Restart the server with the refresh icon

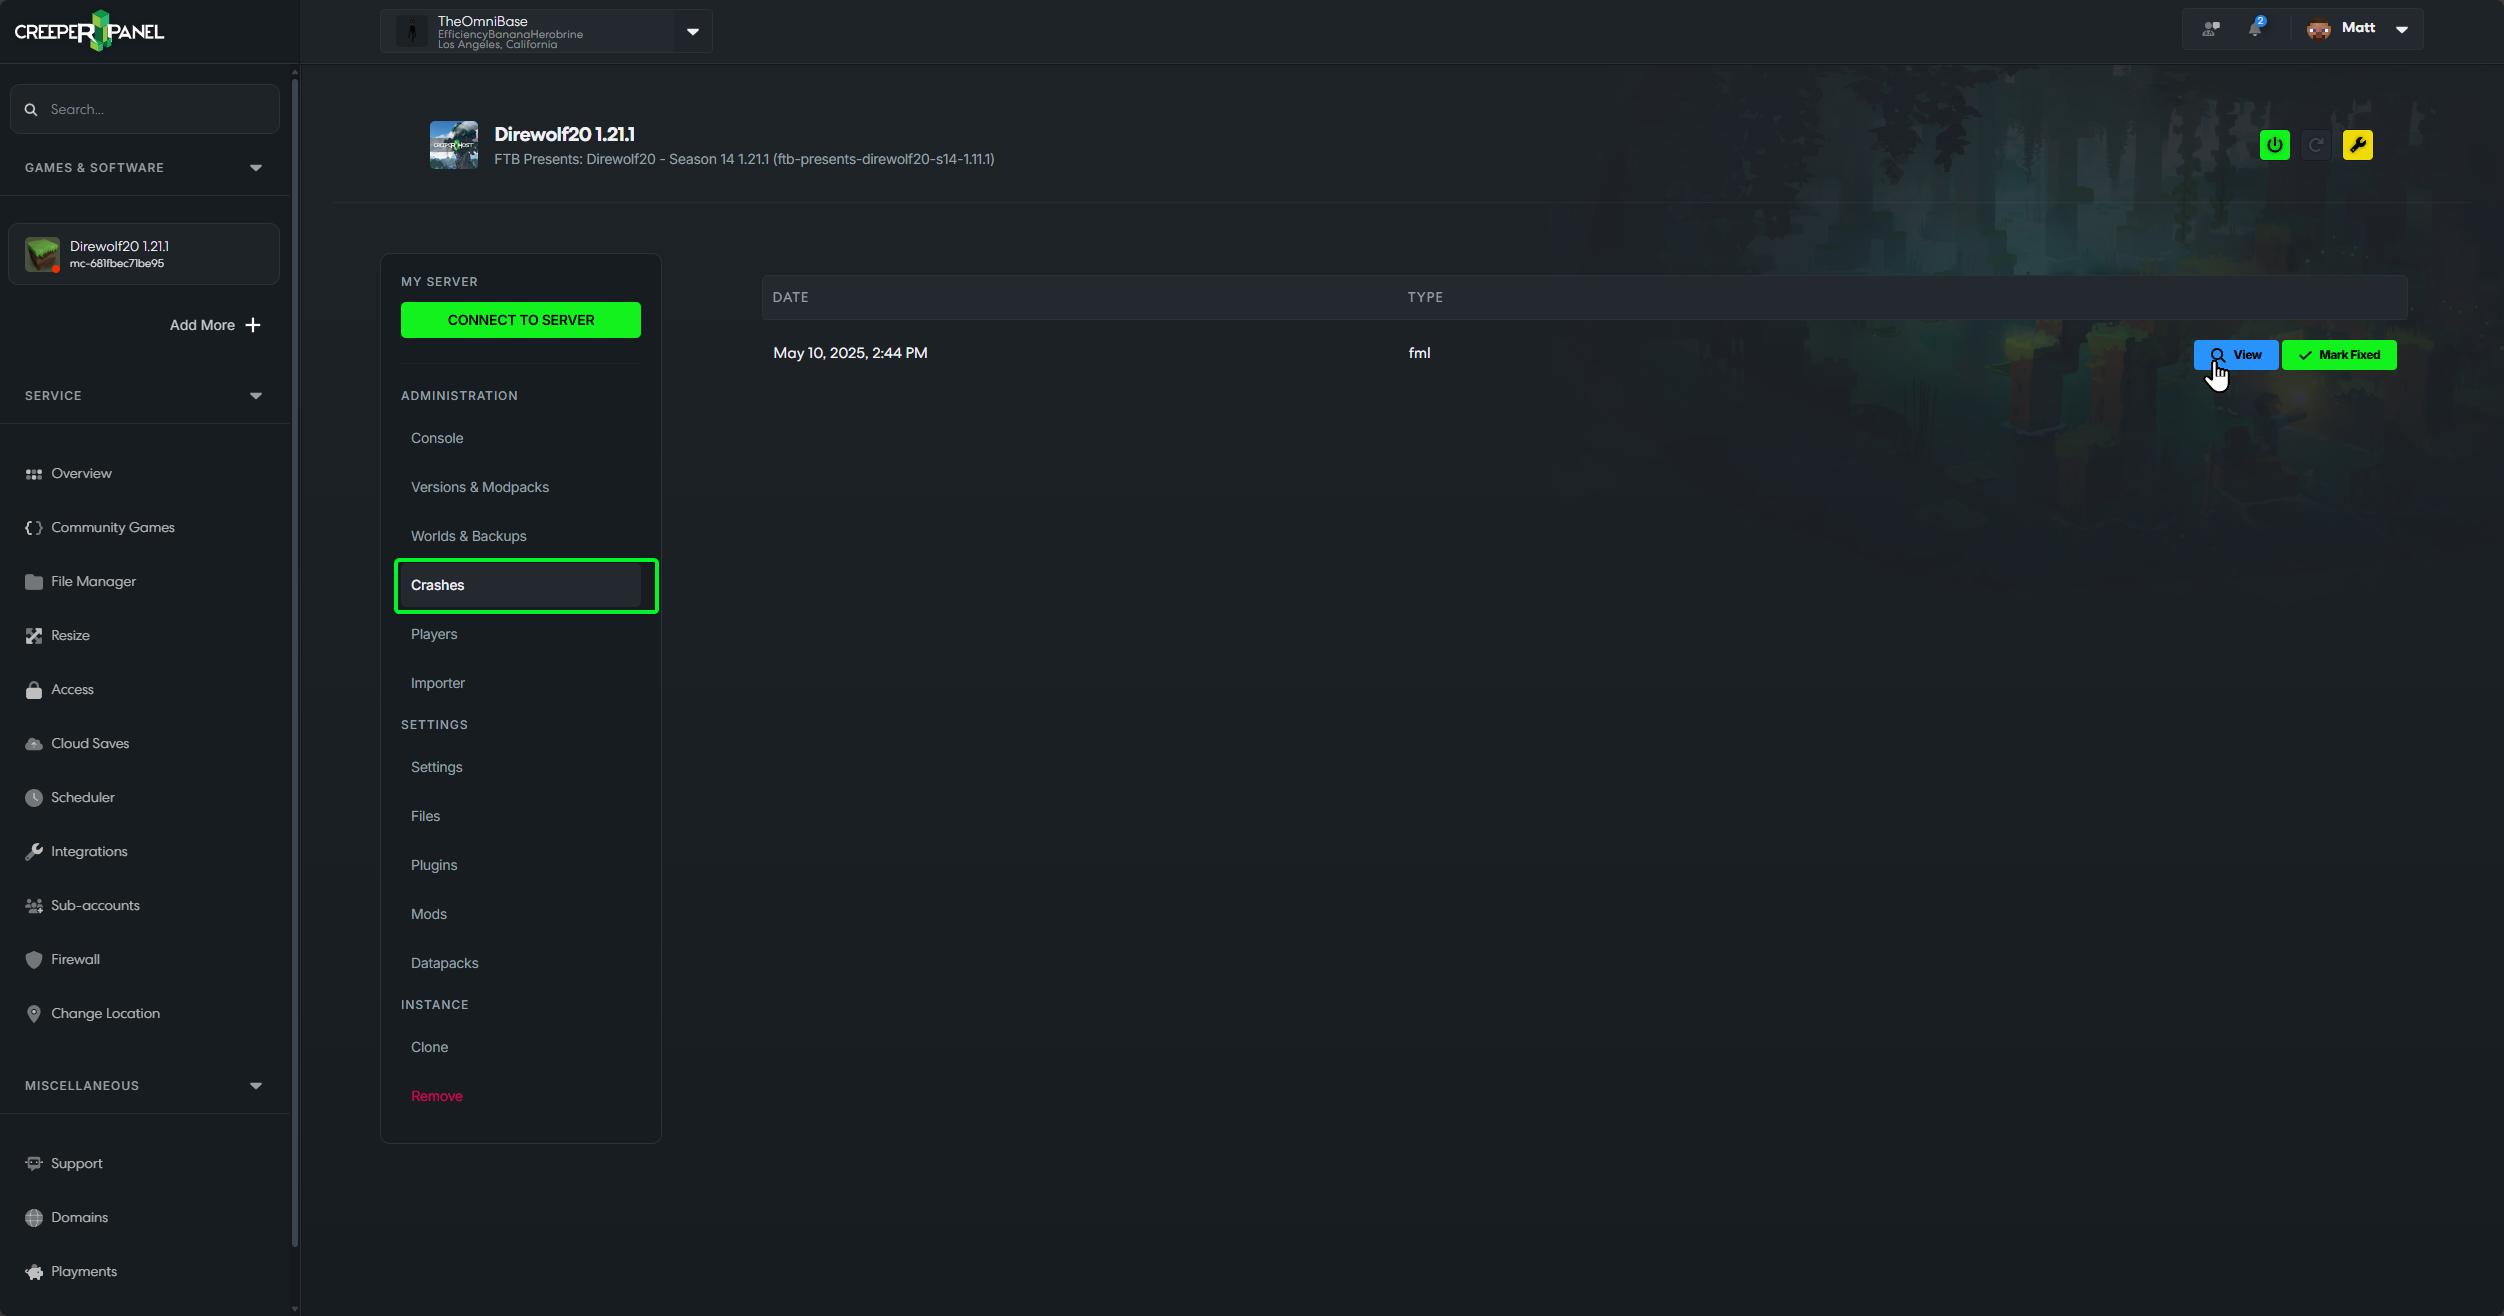tap(2316, 144)
